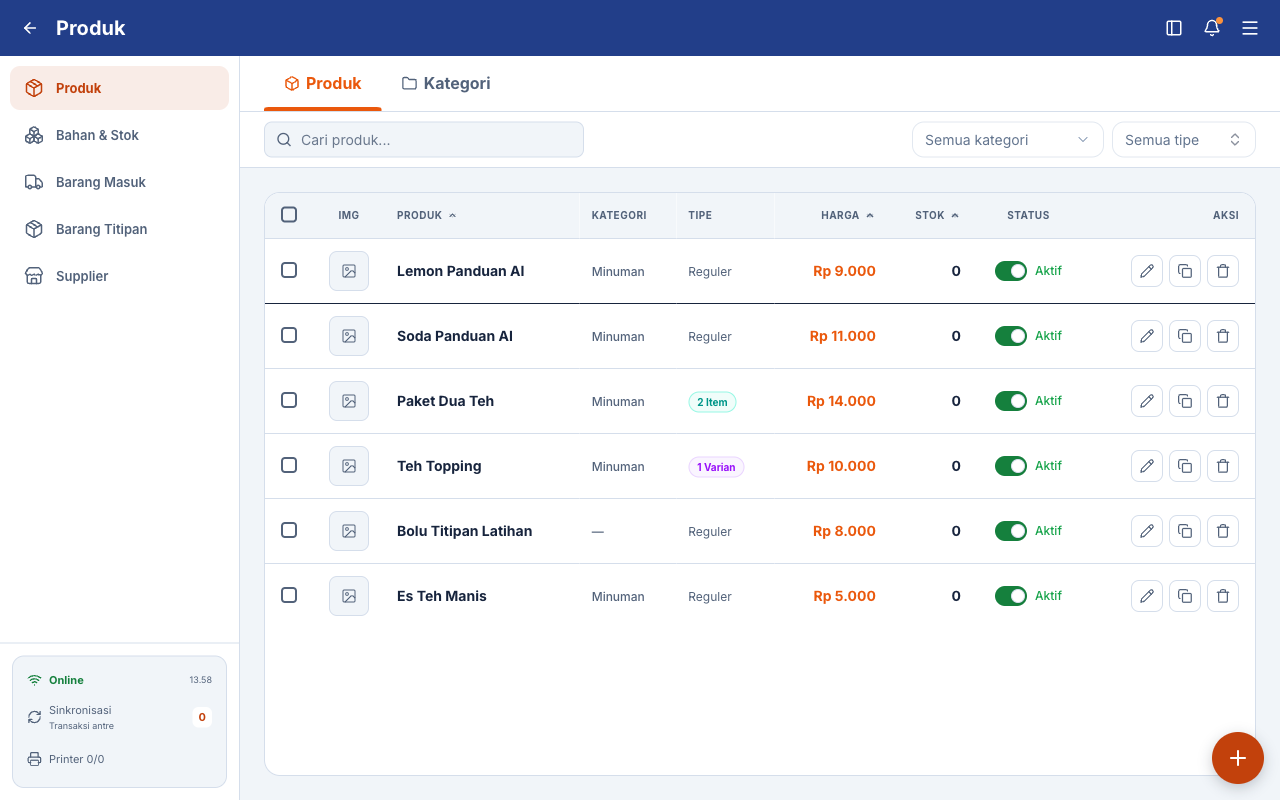Delete Teh Topping product

(1223, 466)
